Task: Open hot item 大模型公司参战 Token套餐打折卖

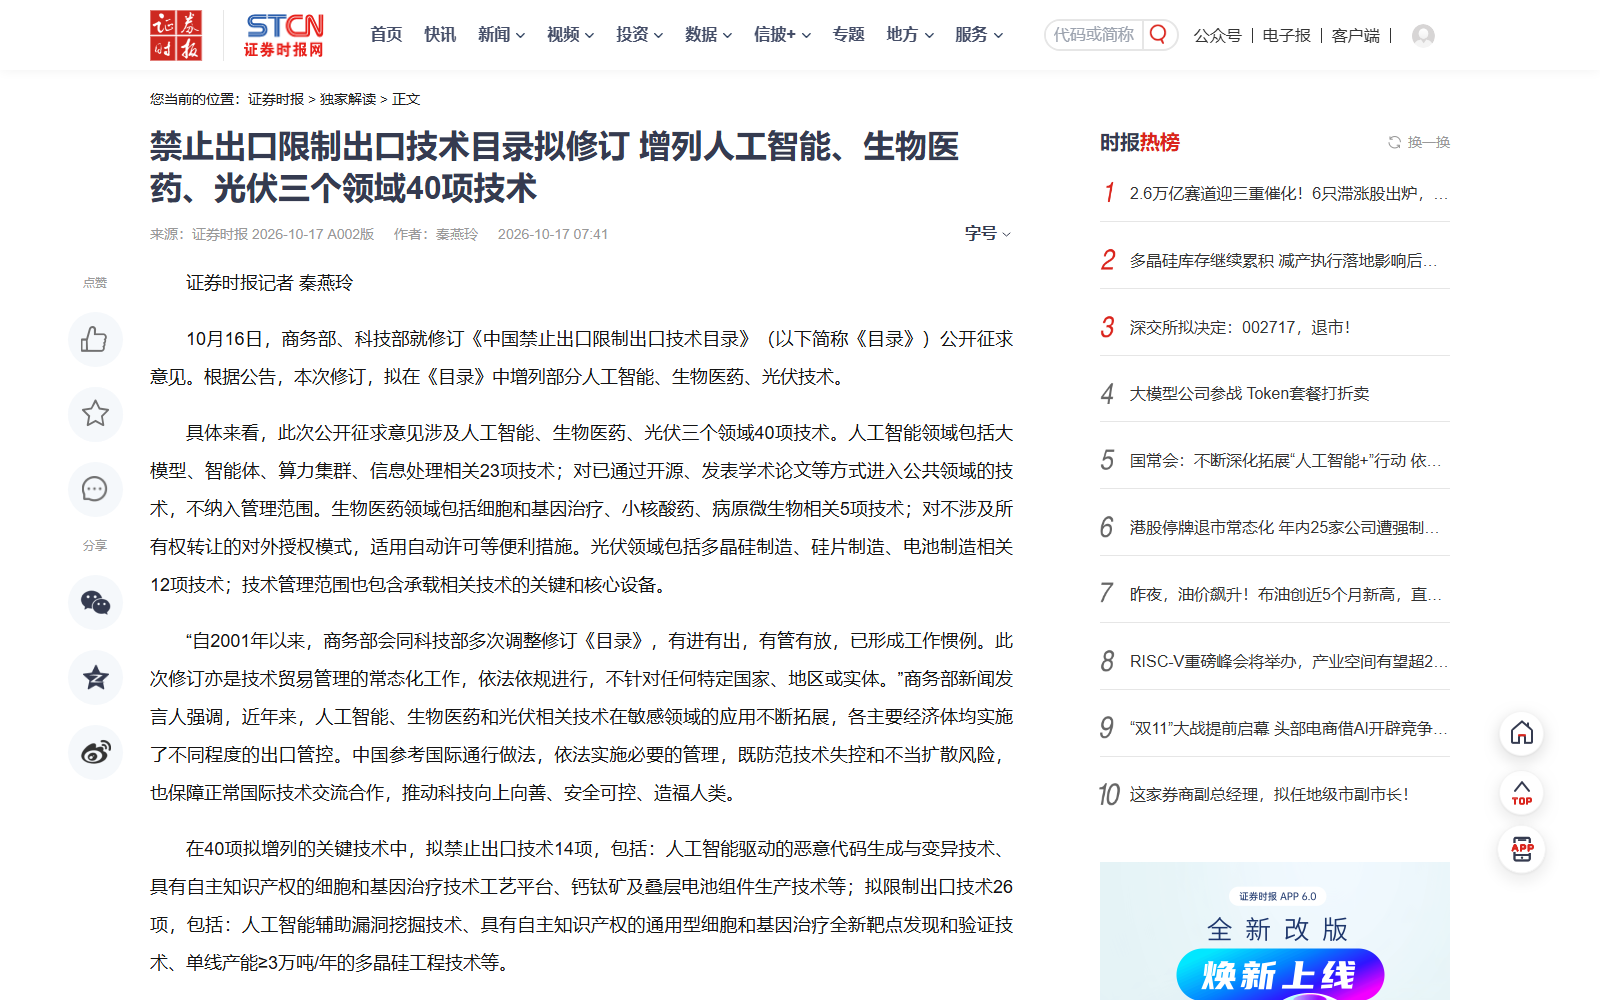Action: pyautogui.click(x=1250, y=394)
